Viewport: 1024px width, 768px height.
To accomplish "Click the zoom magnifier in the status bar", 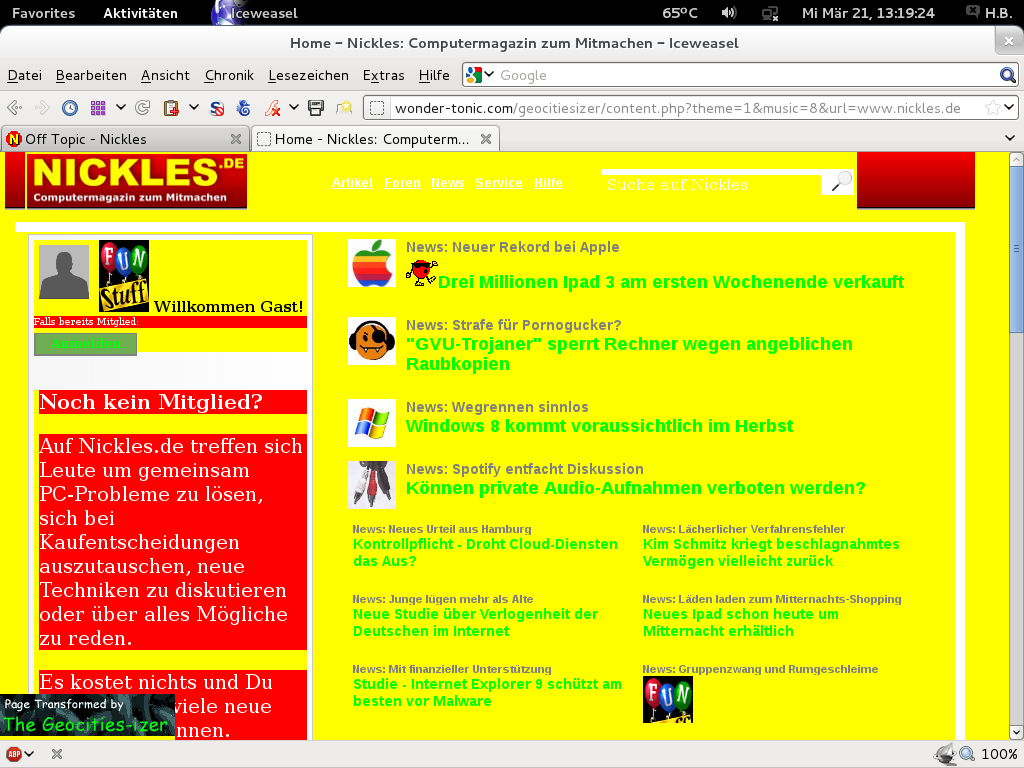I will (967, 754).
